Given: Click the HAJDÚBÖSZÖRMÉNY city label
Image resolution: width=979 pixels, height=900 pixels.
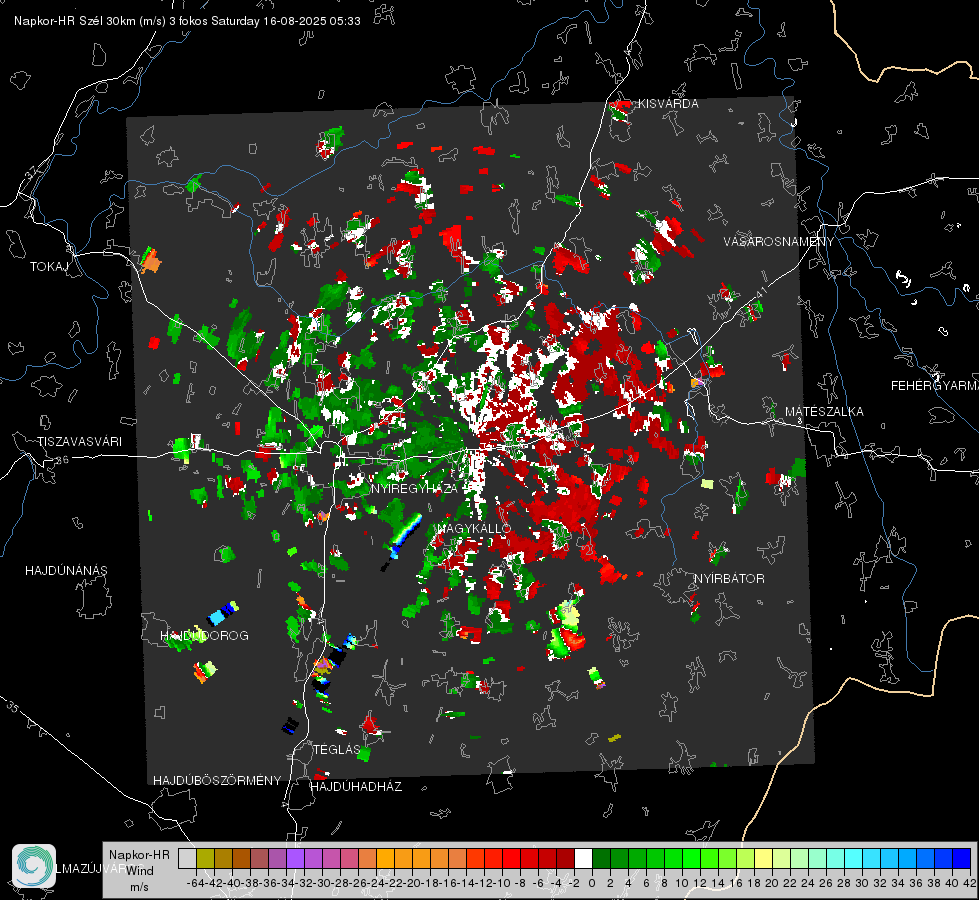Looking at the screenshot, I should click(217, 781).
